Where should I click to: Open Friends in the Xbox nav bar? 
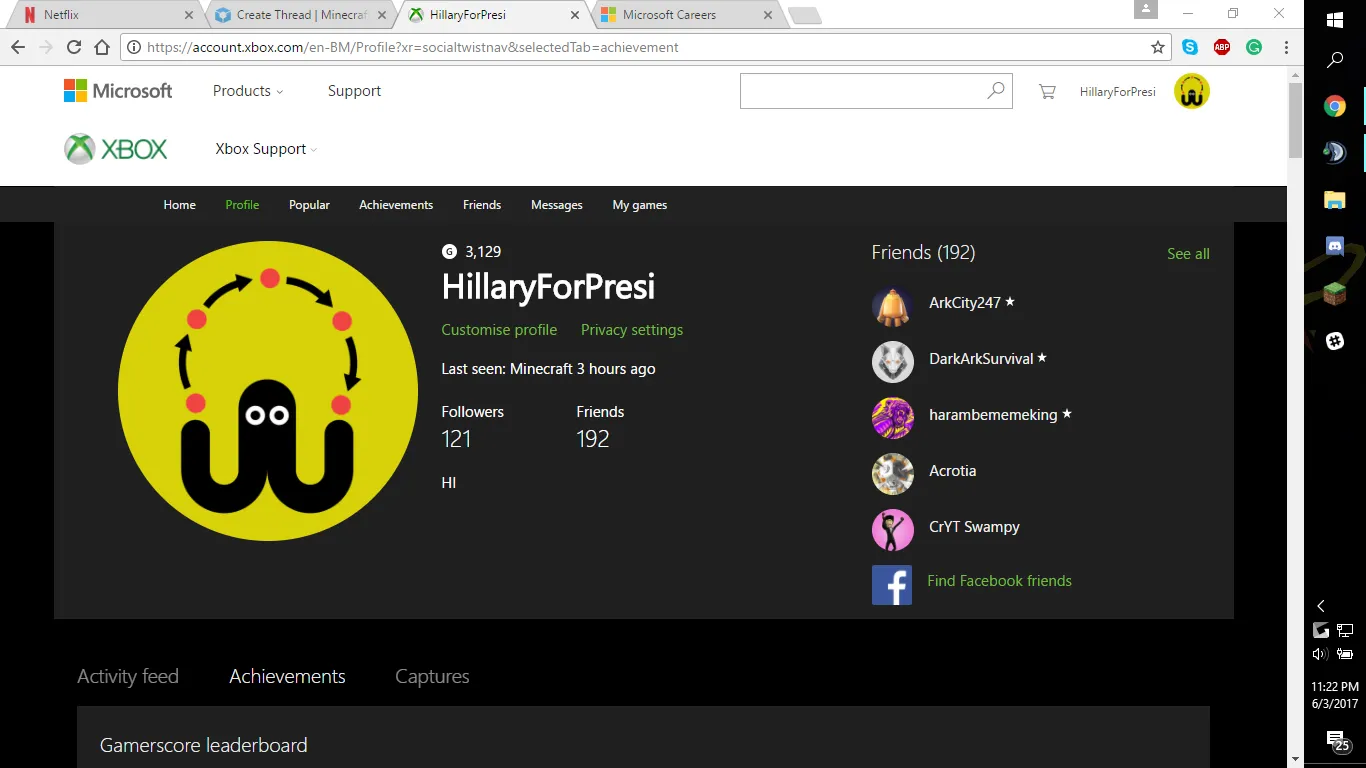tap(482, 205)
